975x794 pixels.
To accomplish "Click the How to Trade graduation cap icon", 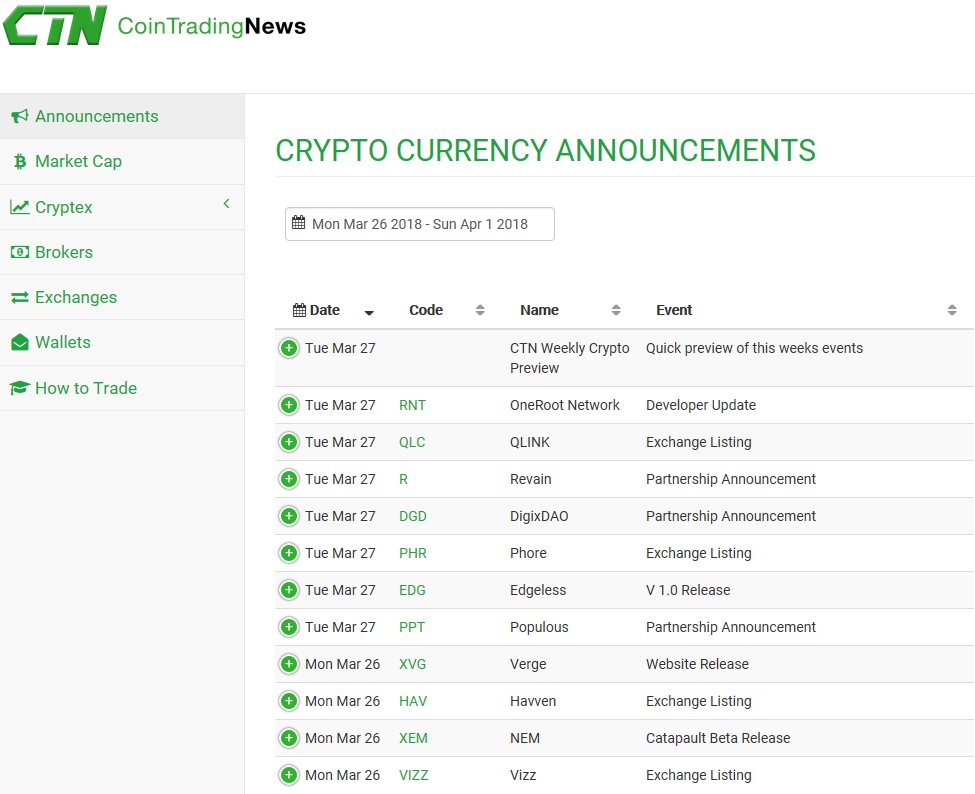I will click(x=20, y=388).
